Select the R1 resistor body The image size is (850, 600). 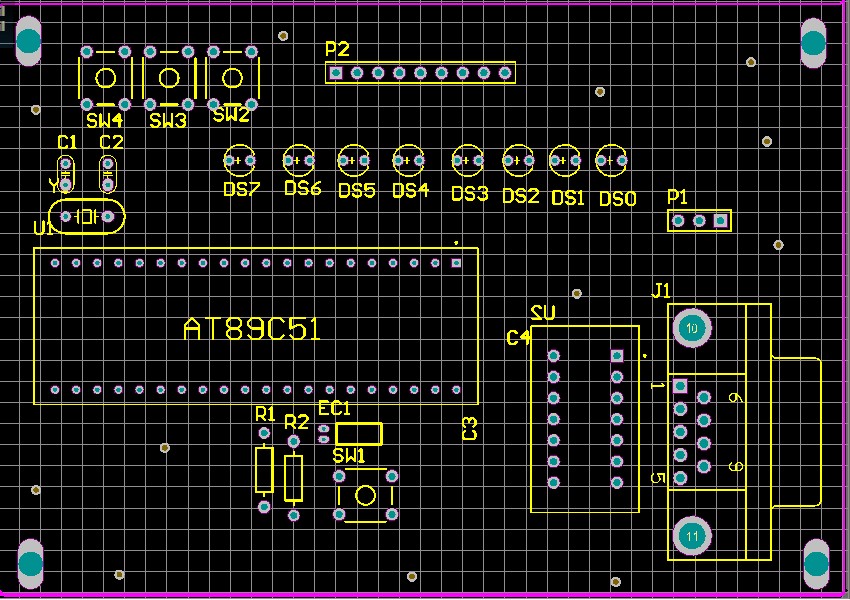click(264, 470)
